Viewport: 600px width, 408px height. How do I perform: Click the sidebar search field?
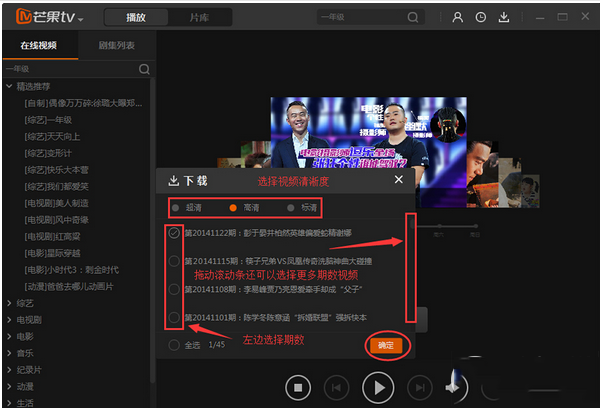tap(71, 69)
